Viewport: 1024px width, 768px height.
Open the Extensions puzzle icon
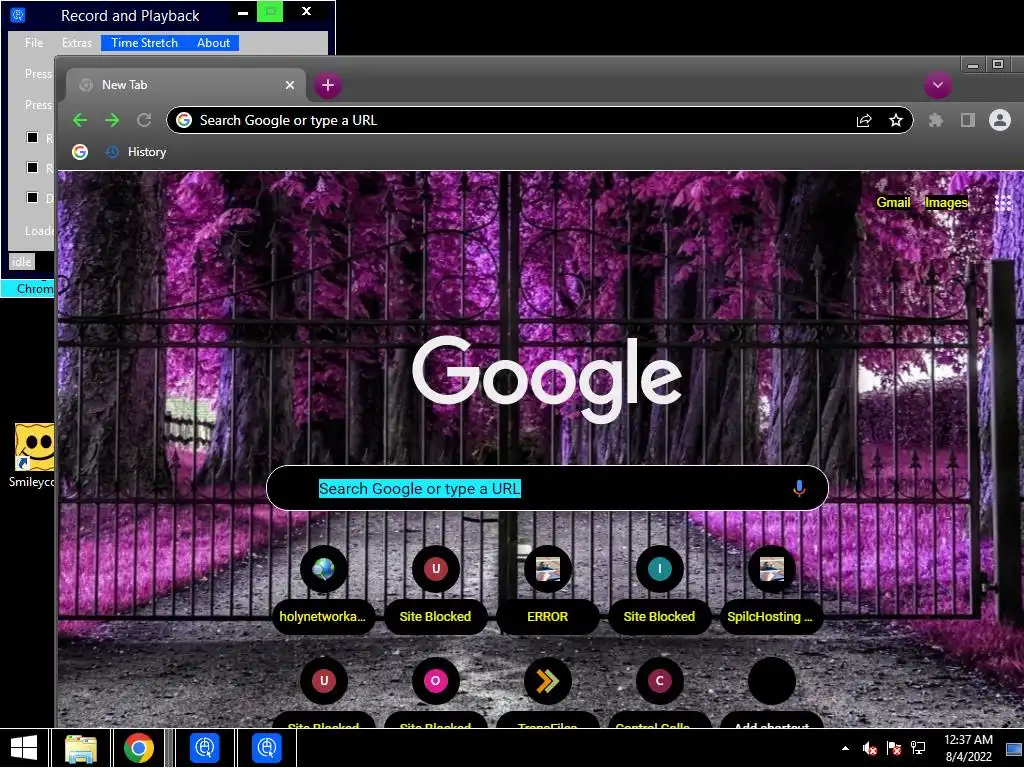(936, 120)
